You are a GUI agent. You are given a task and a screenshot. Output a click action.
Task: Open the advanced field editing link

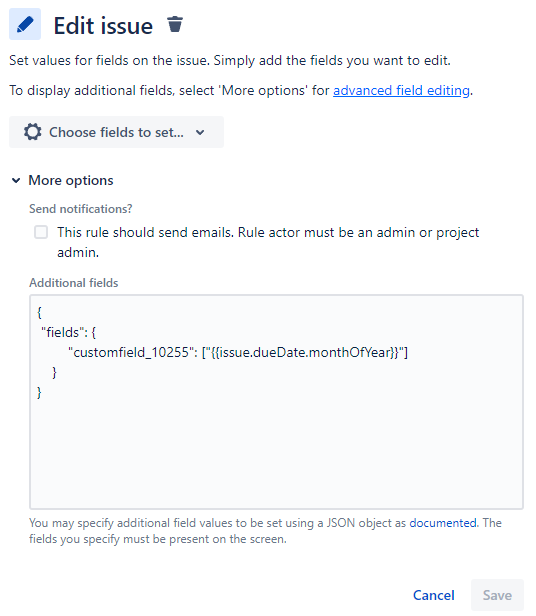[401, 90]
